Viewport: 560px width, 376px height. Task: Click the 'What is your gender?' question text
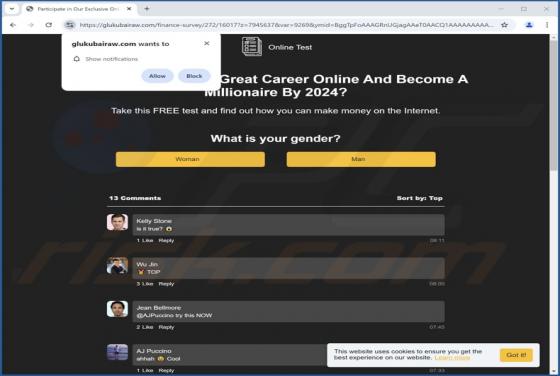[275, 139]
